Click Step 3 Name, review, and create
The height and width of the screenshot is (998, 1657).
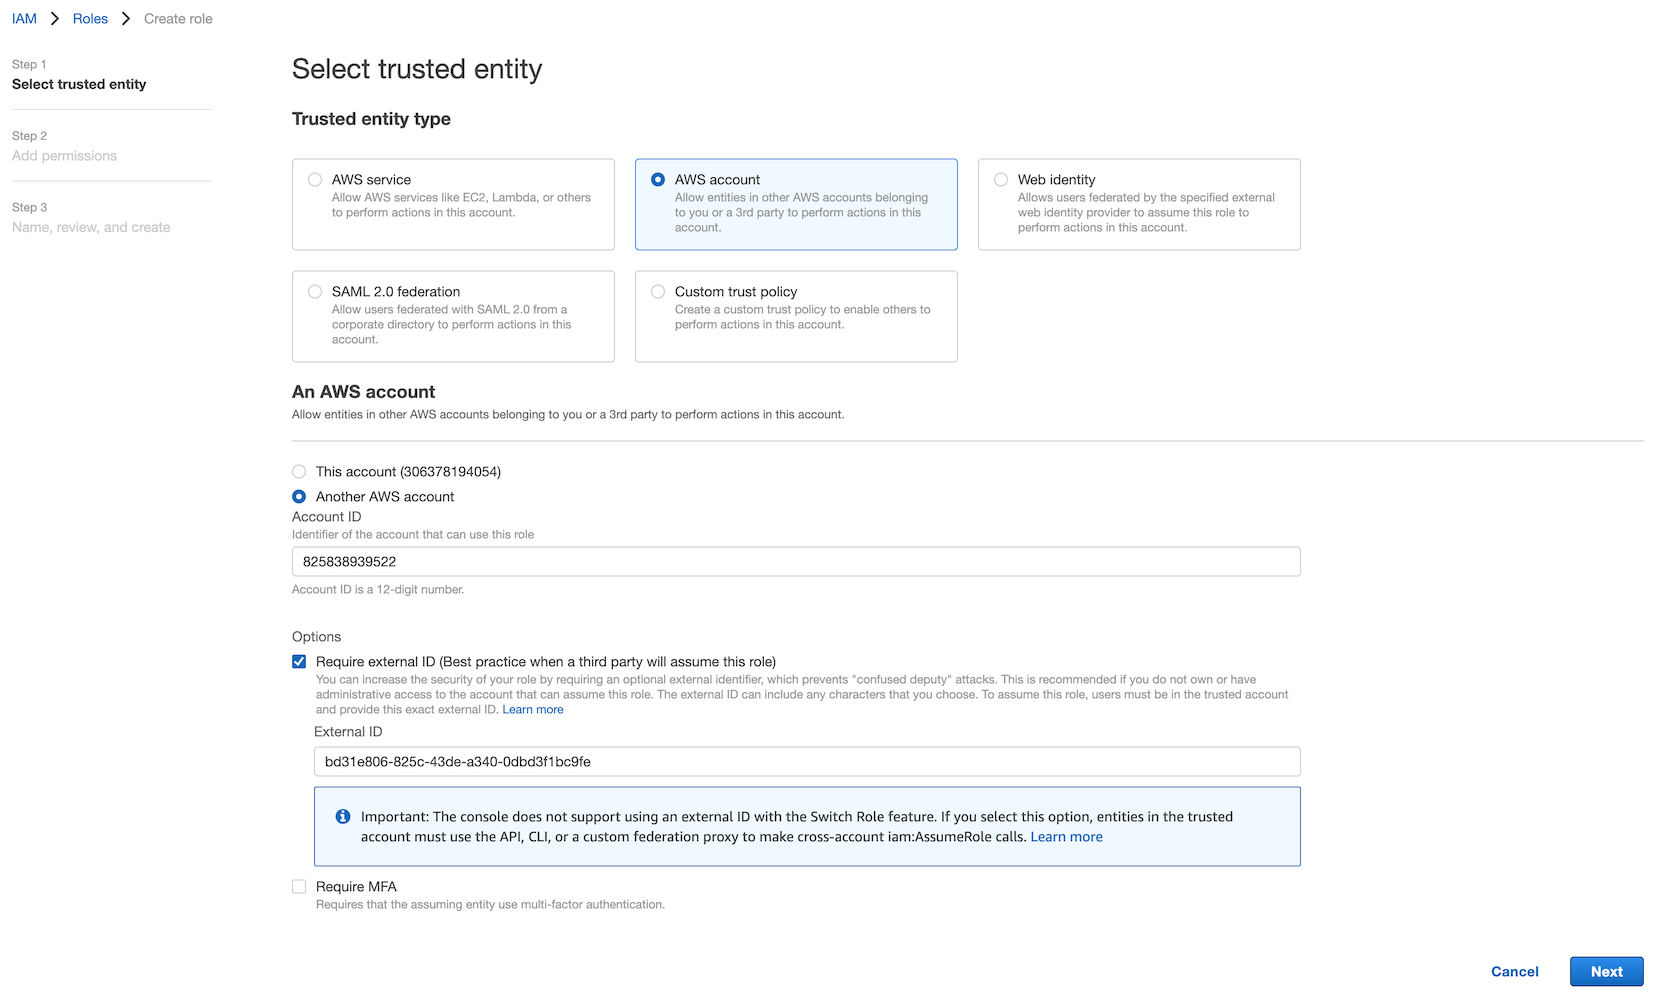[91, 218]
